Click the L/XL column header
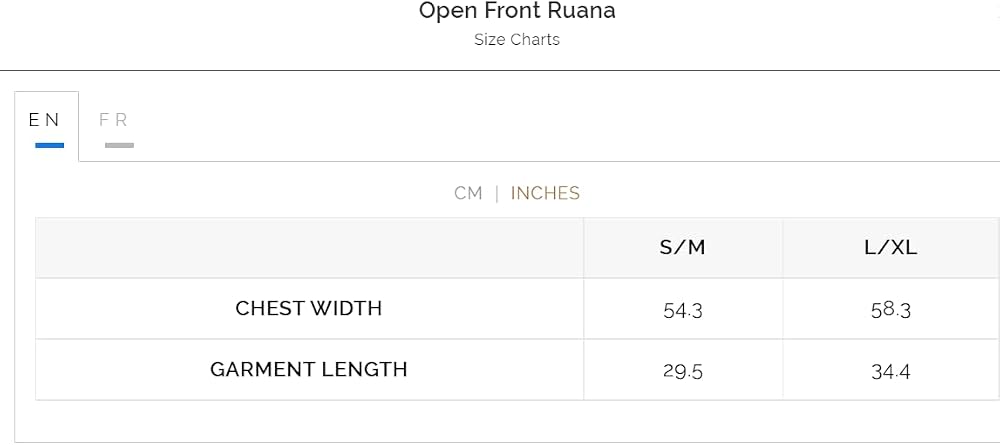 point(890,247)
